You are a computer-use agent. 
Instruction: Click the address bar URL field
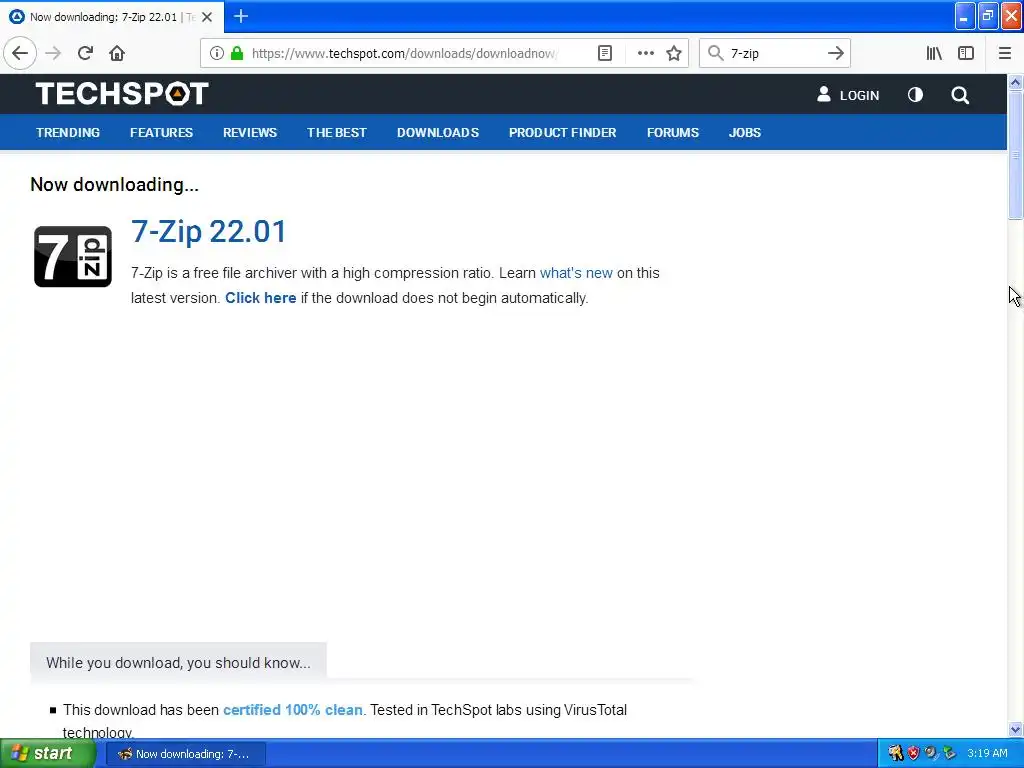click(x=404, y=54)
